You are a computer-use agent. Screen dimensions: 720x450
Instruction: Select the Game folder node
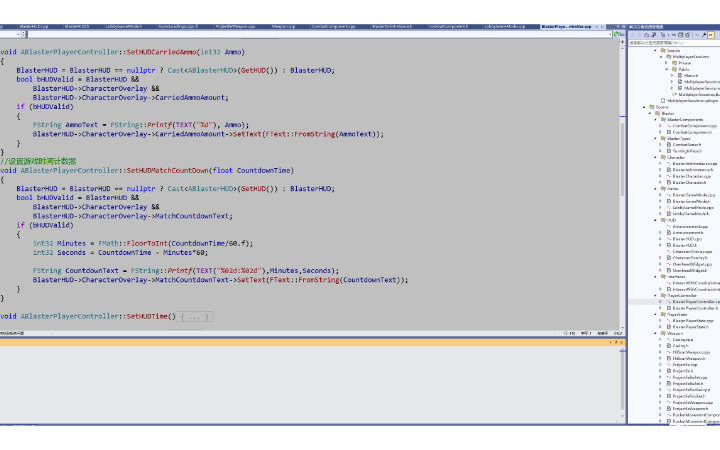pos(672,188)
